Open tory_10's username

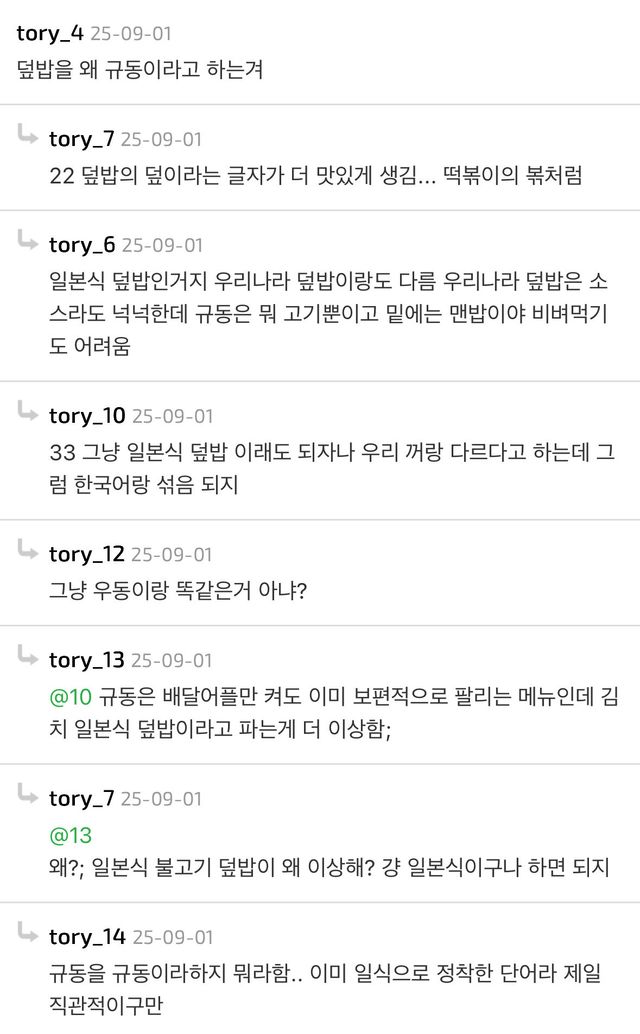87,416
